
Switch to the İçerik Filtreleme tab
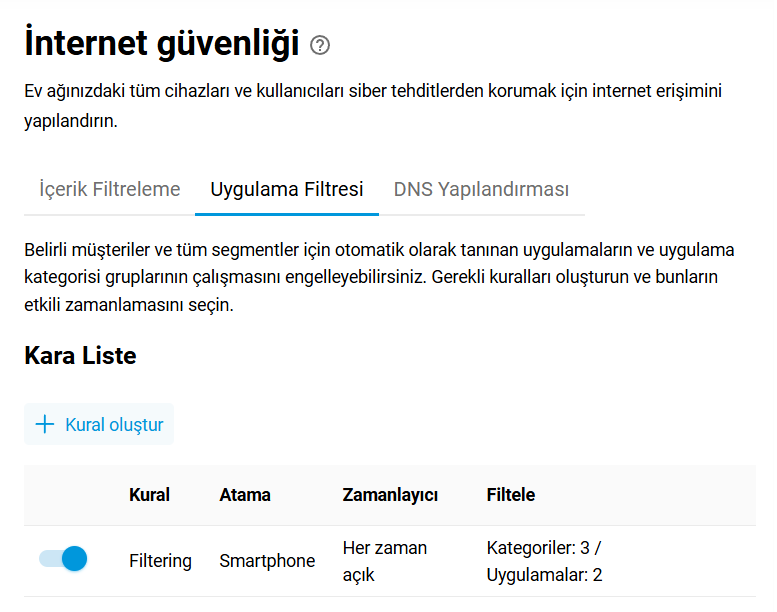109,189
